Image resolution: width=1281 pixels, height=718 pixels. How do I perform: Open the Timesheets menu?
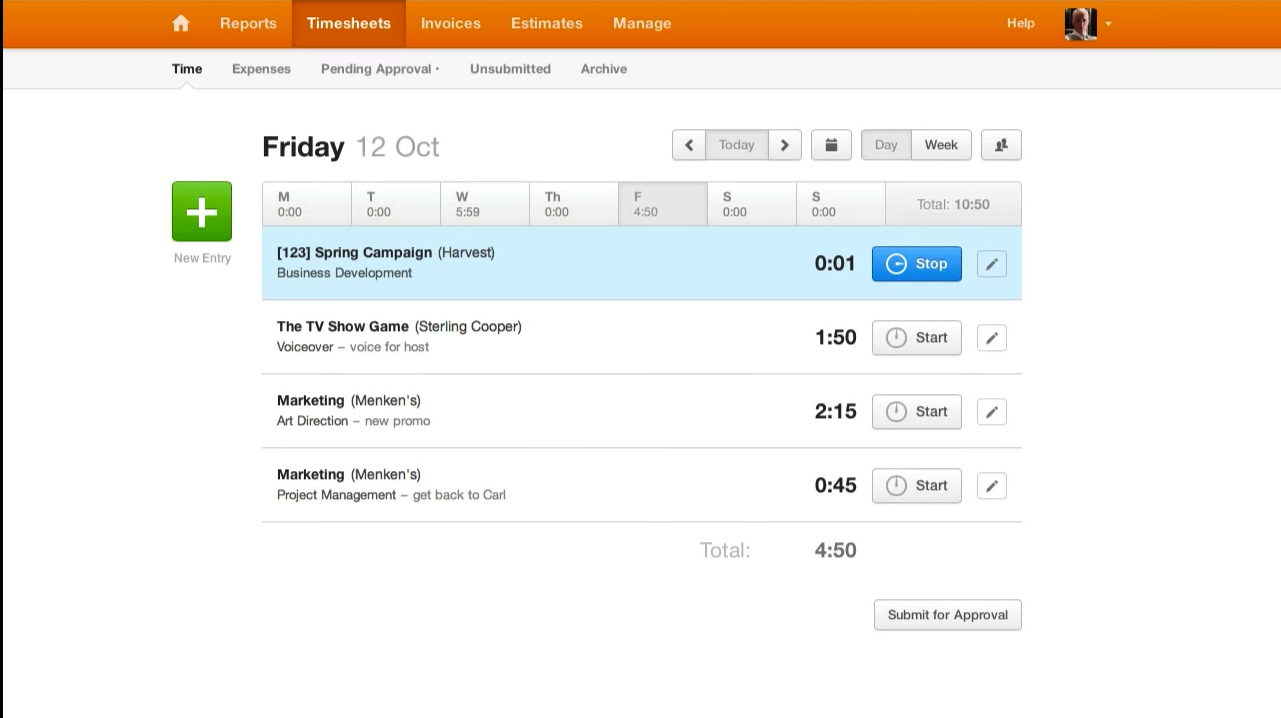[349, 23]
